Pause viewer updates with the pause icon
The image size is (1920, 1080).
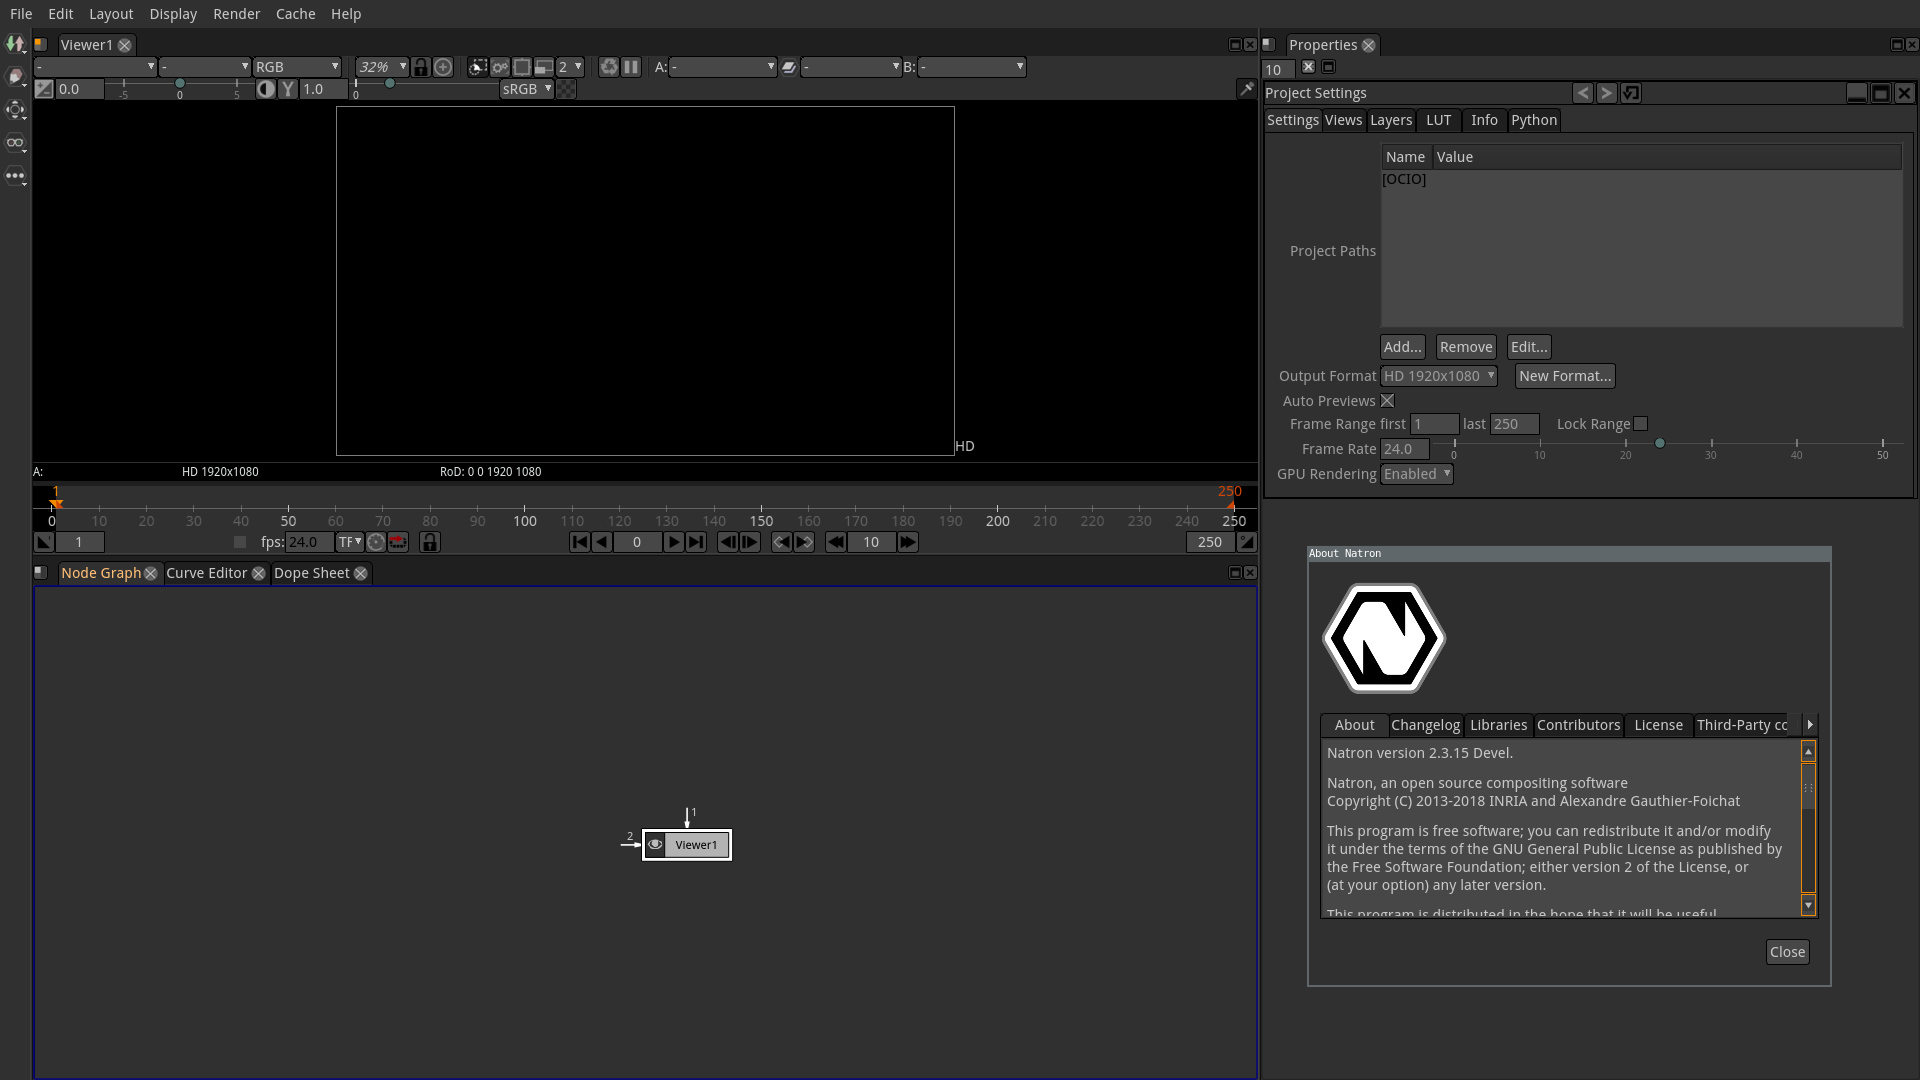(631, 67)
